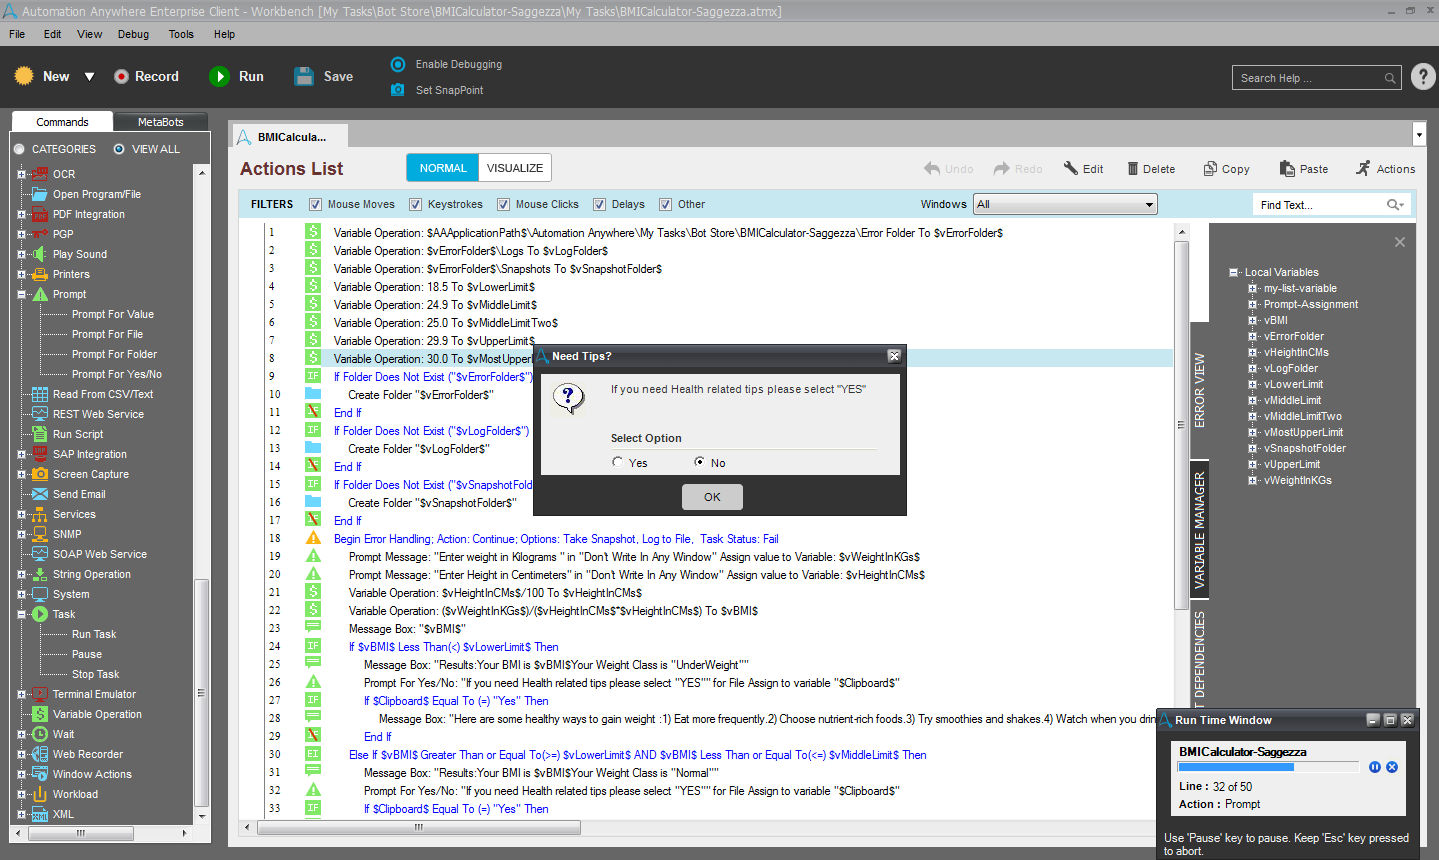
Task: Select the Yes radio option
Action: click(618, 462)
